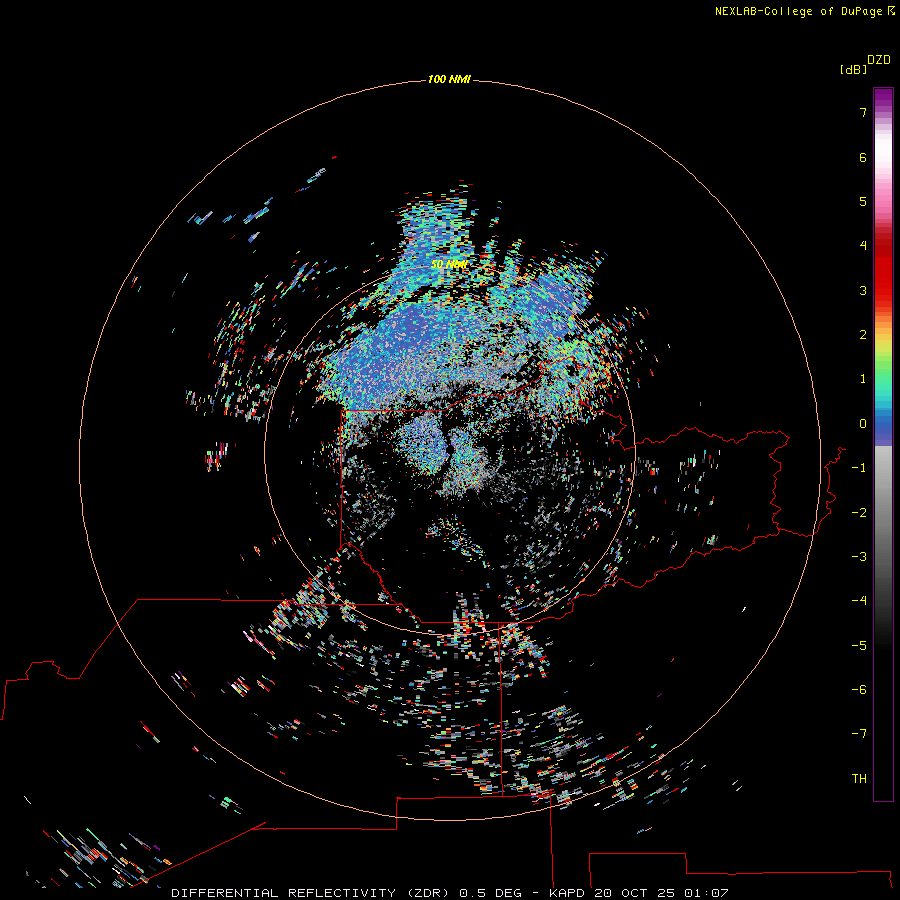900x900 pixels.
Task: Click the 100 NMI range ring label
Action: [x=449, y=79]
